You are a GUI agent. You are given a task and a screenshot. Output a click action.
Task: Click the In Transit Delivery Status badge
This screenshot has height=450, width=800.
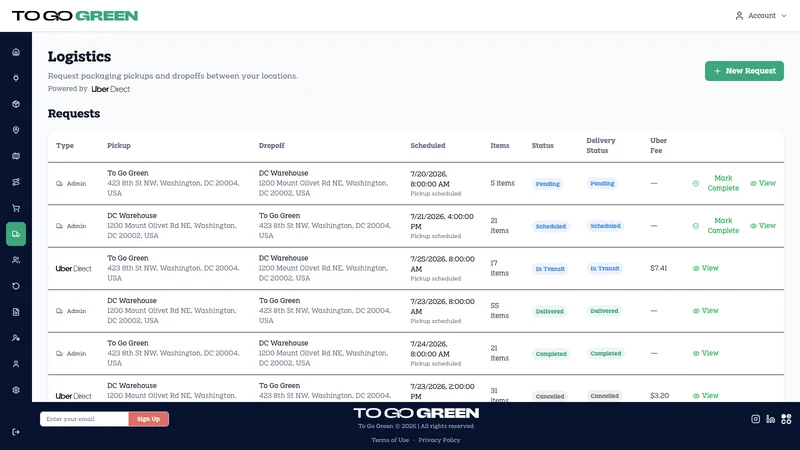coord(605,268)
